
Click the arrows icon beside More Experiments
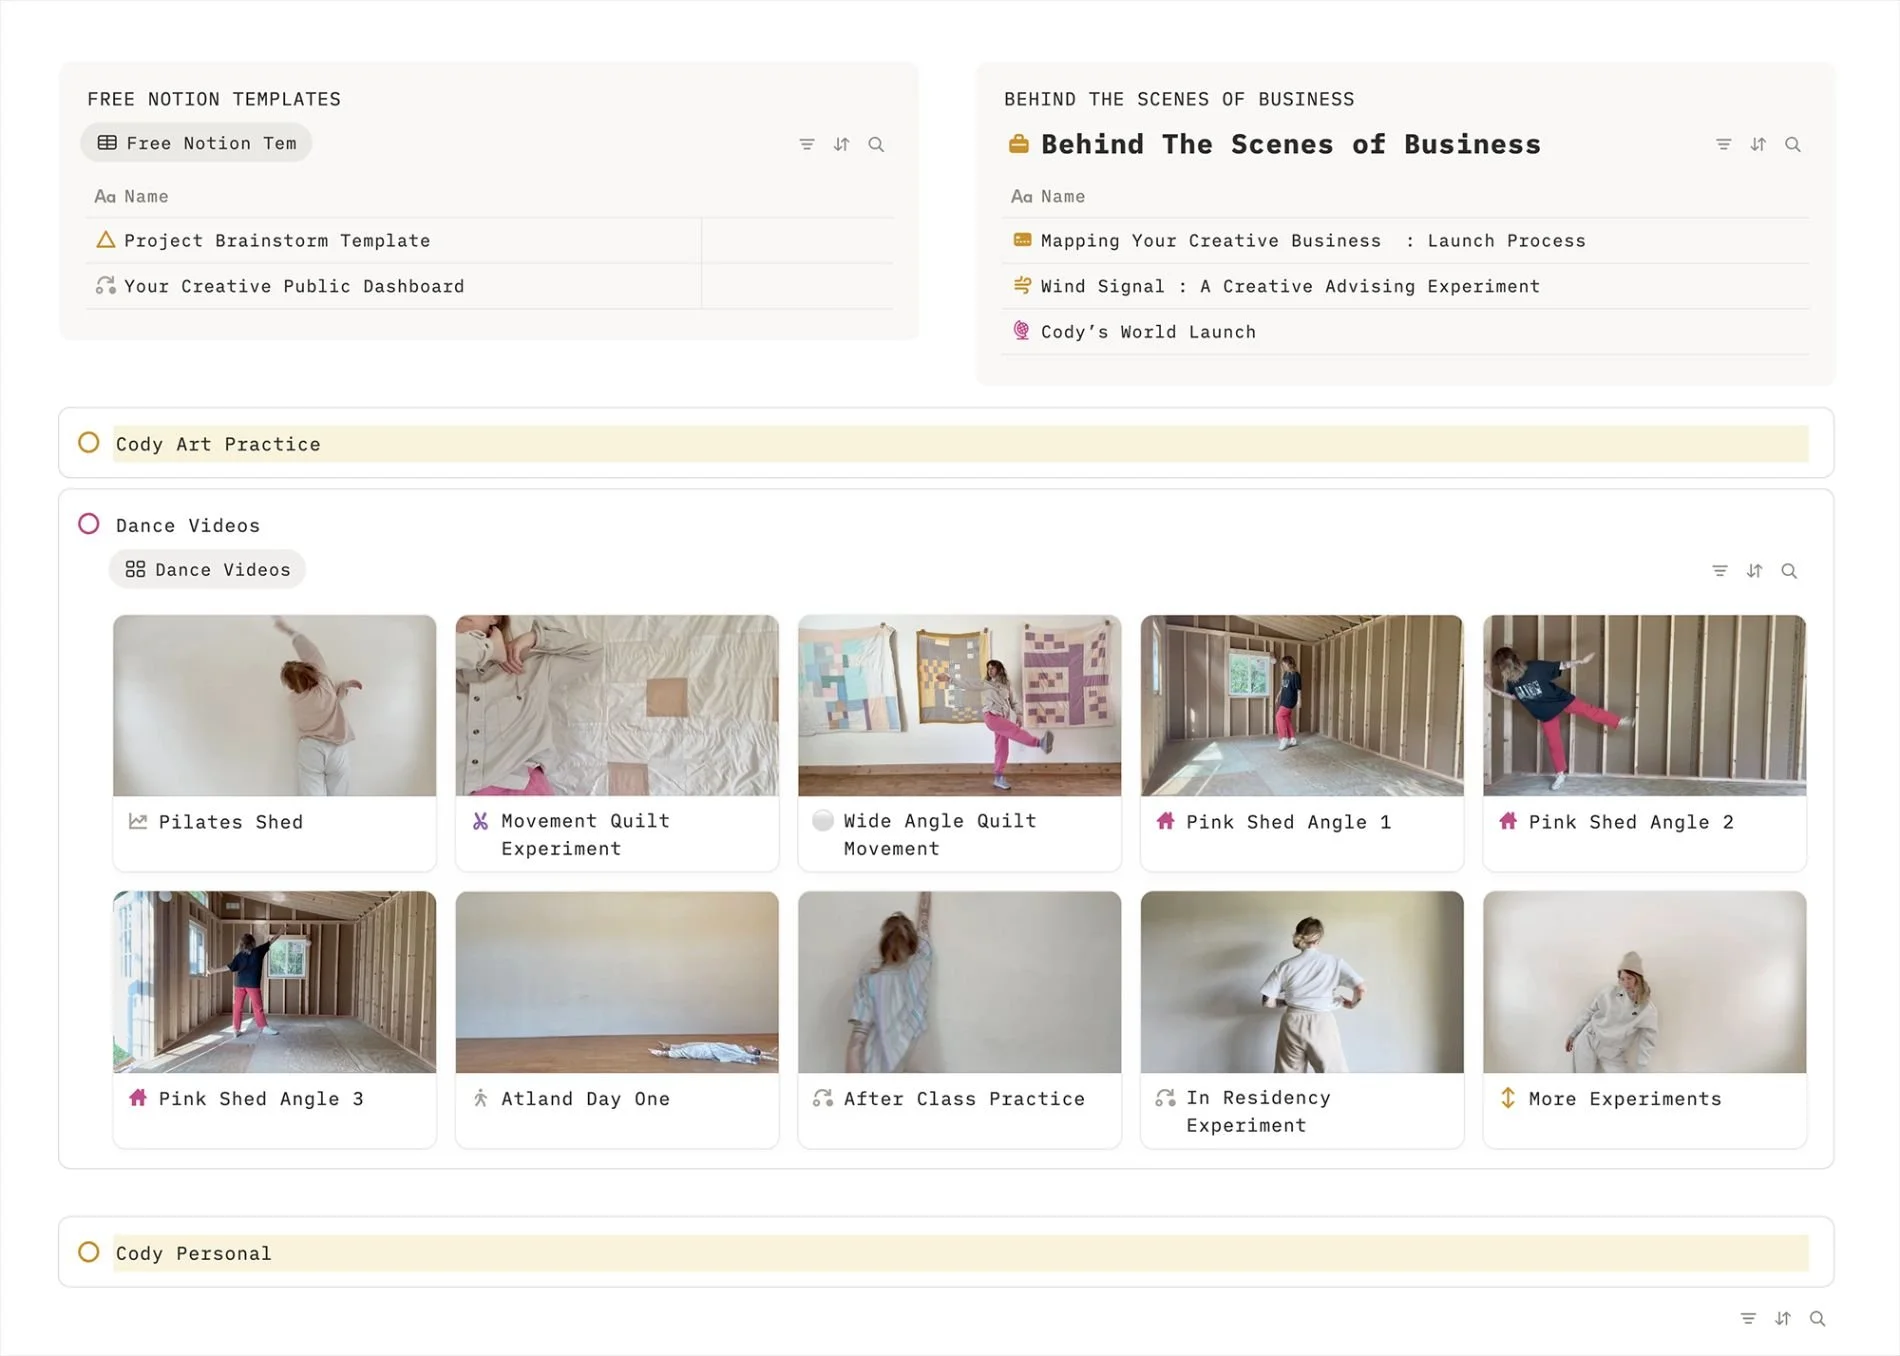1507,1098
